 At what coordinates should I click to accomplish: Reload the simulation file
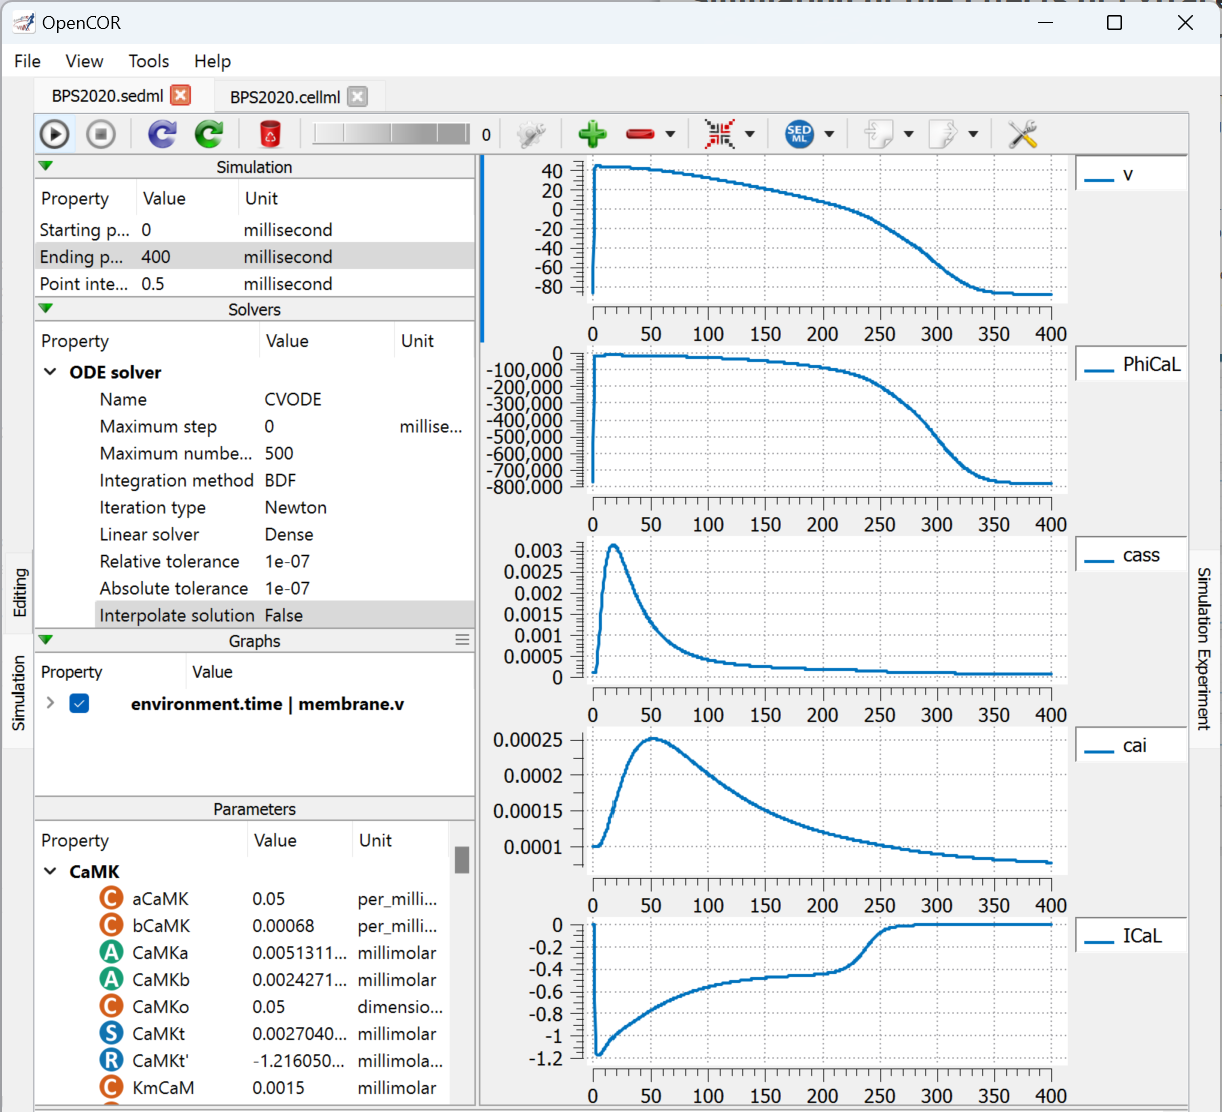(x=208, y=133)
